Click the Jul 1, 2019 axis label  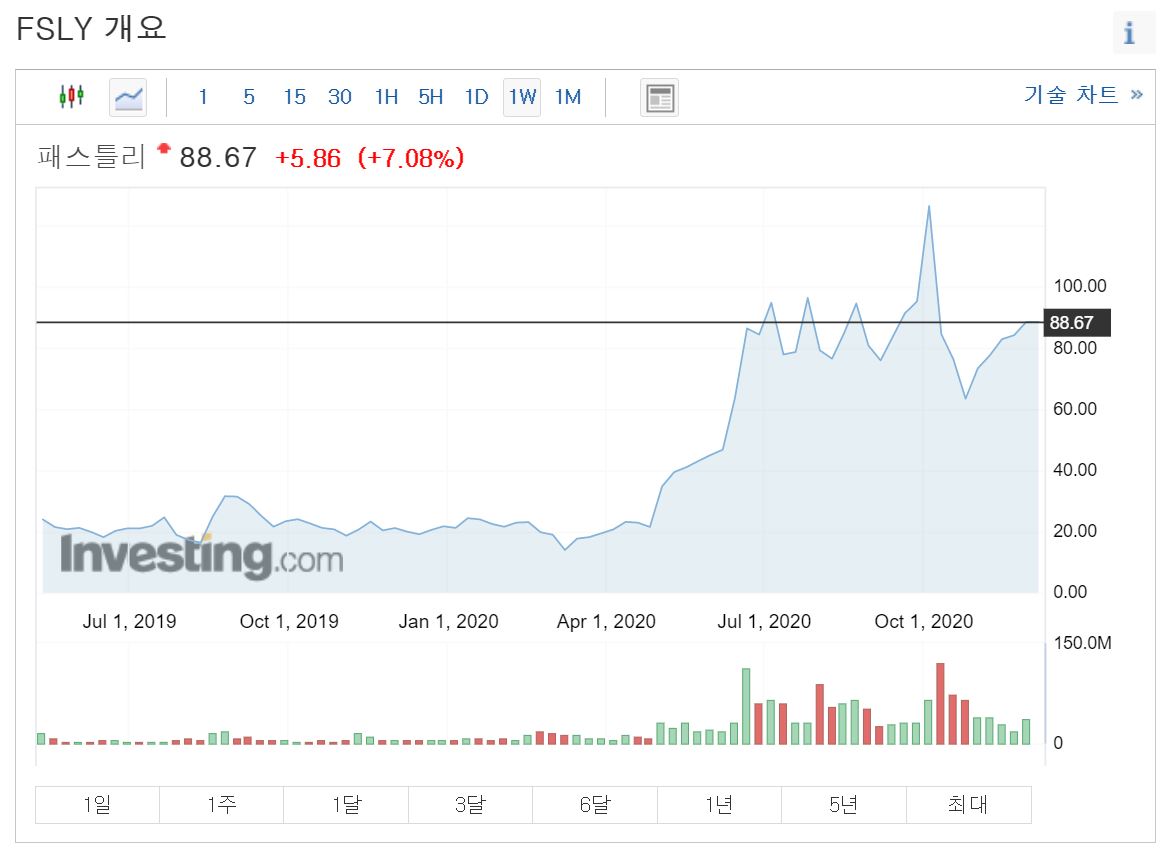point(129,622)
